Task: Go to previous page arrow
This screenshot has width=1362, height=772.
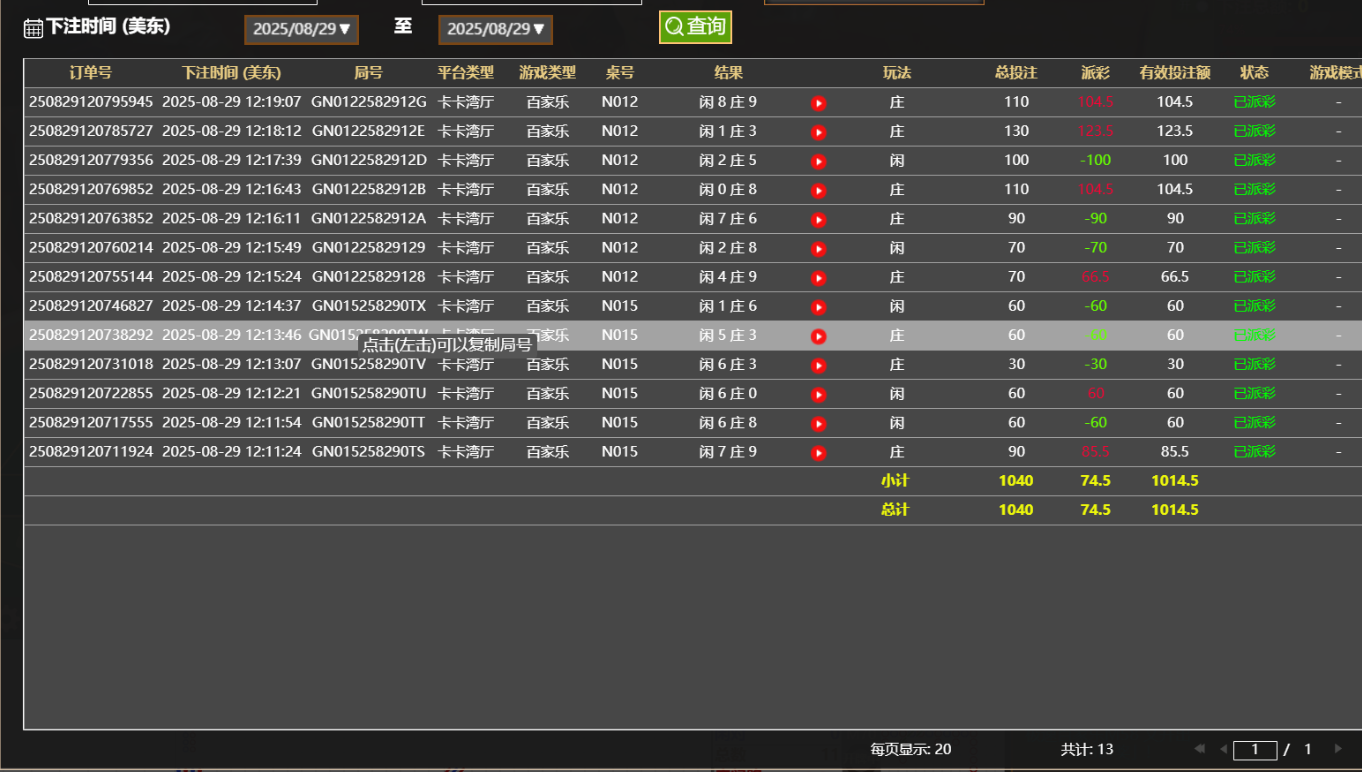Action: click(1222, 749)
